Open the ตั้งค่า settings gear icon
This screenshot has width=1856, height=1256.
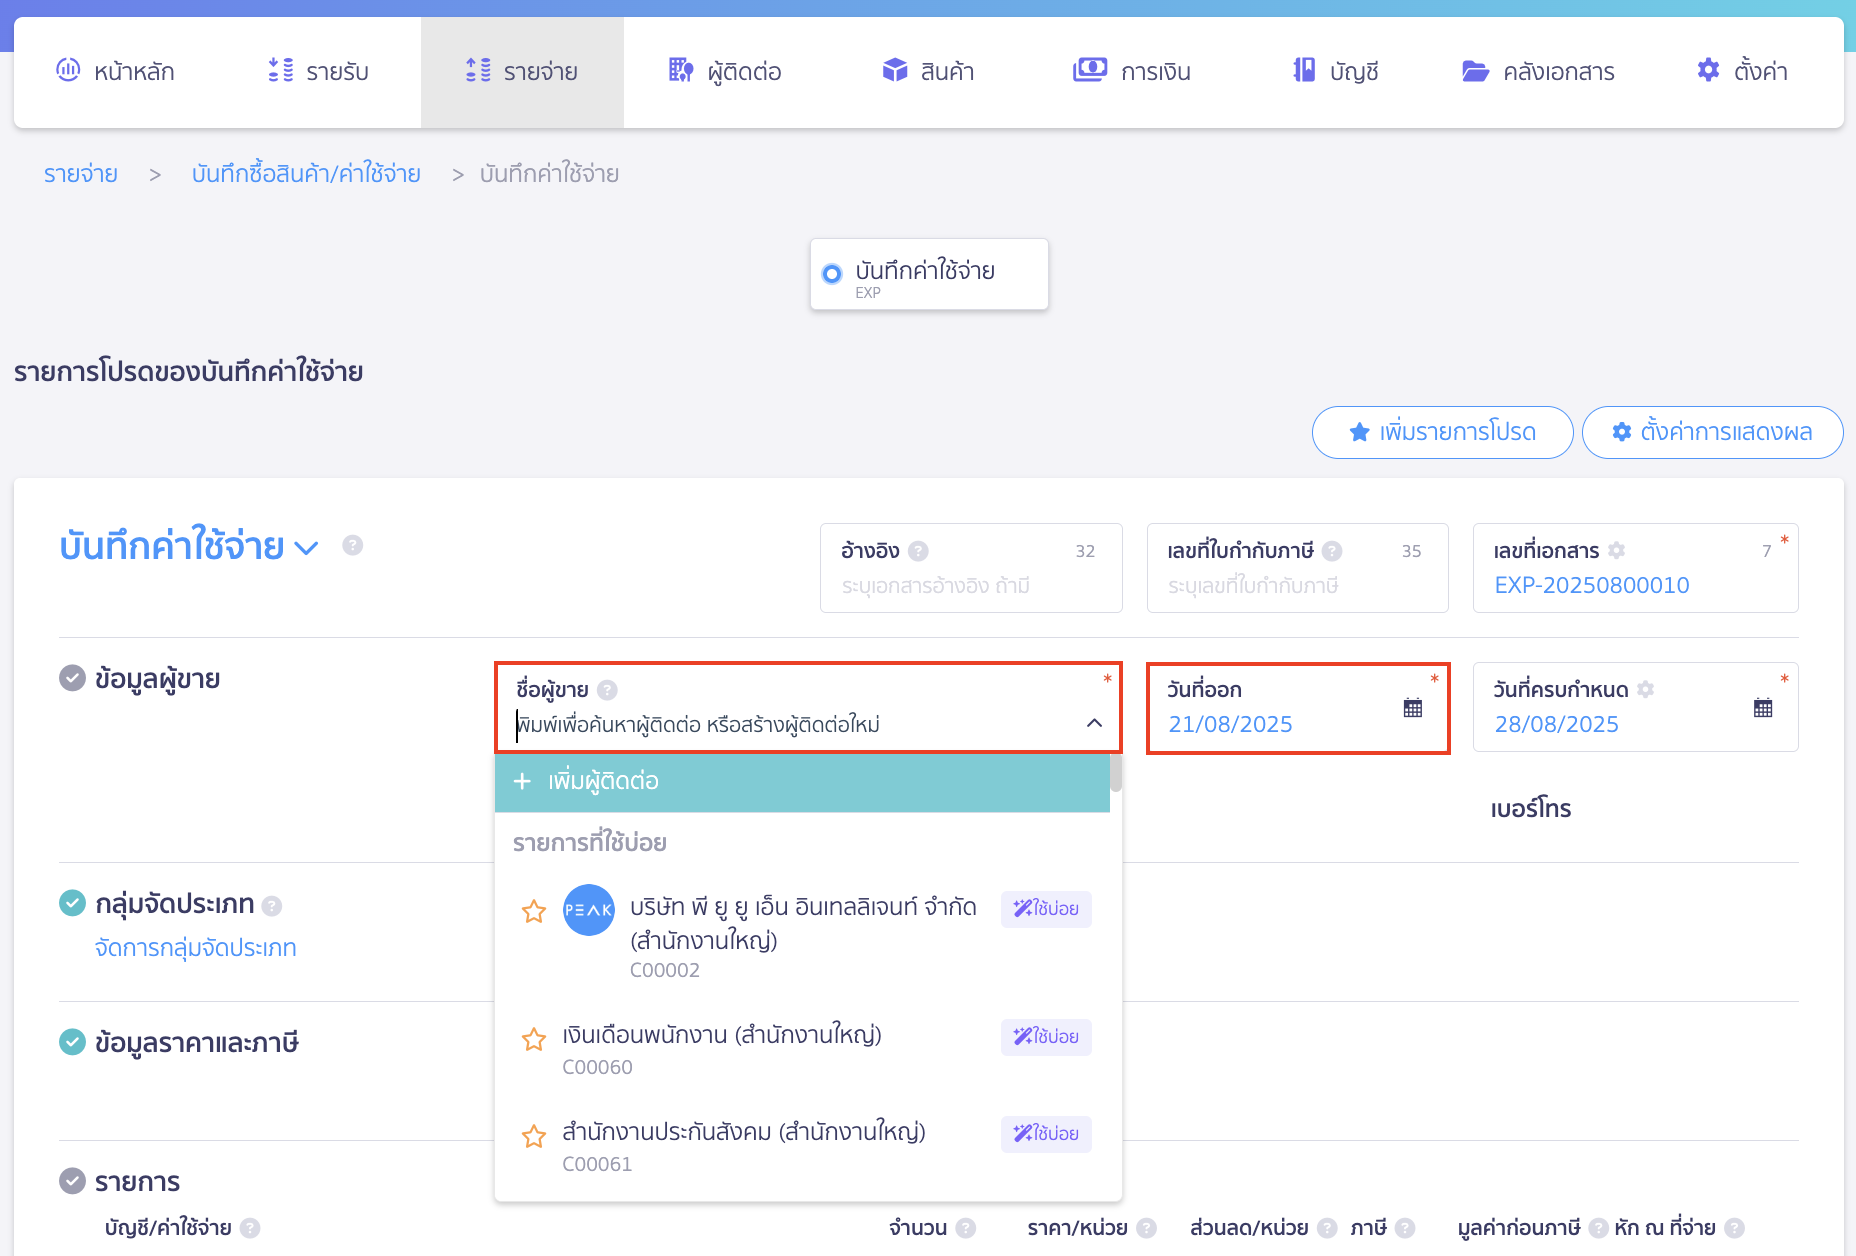pyautogui.click(x=1706, y=70)
